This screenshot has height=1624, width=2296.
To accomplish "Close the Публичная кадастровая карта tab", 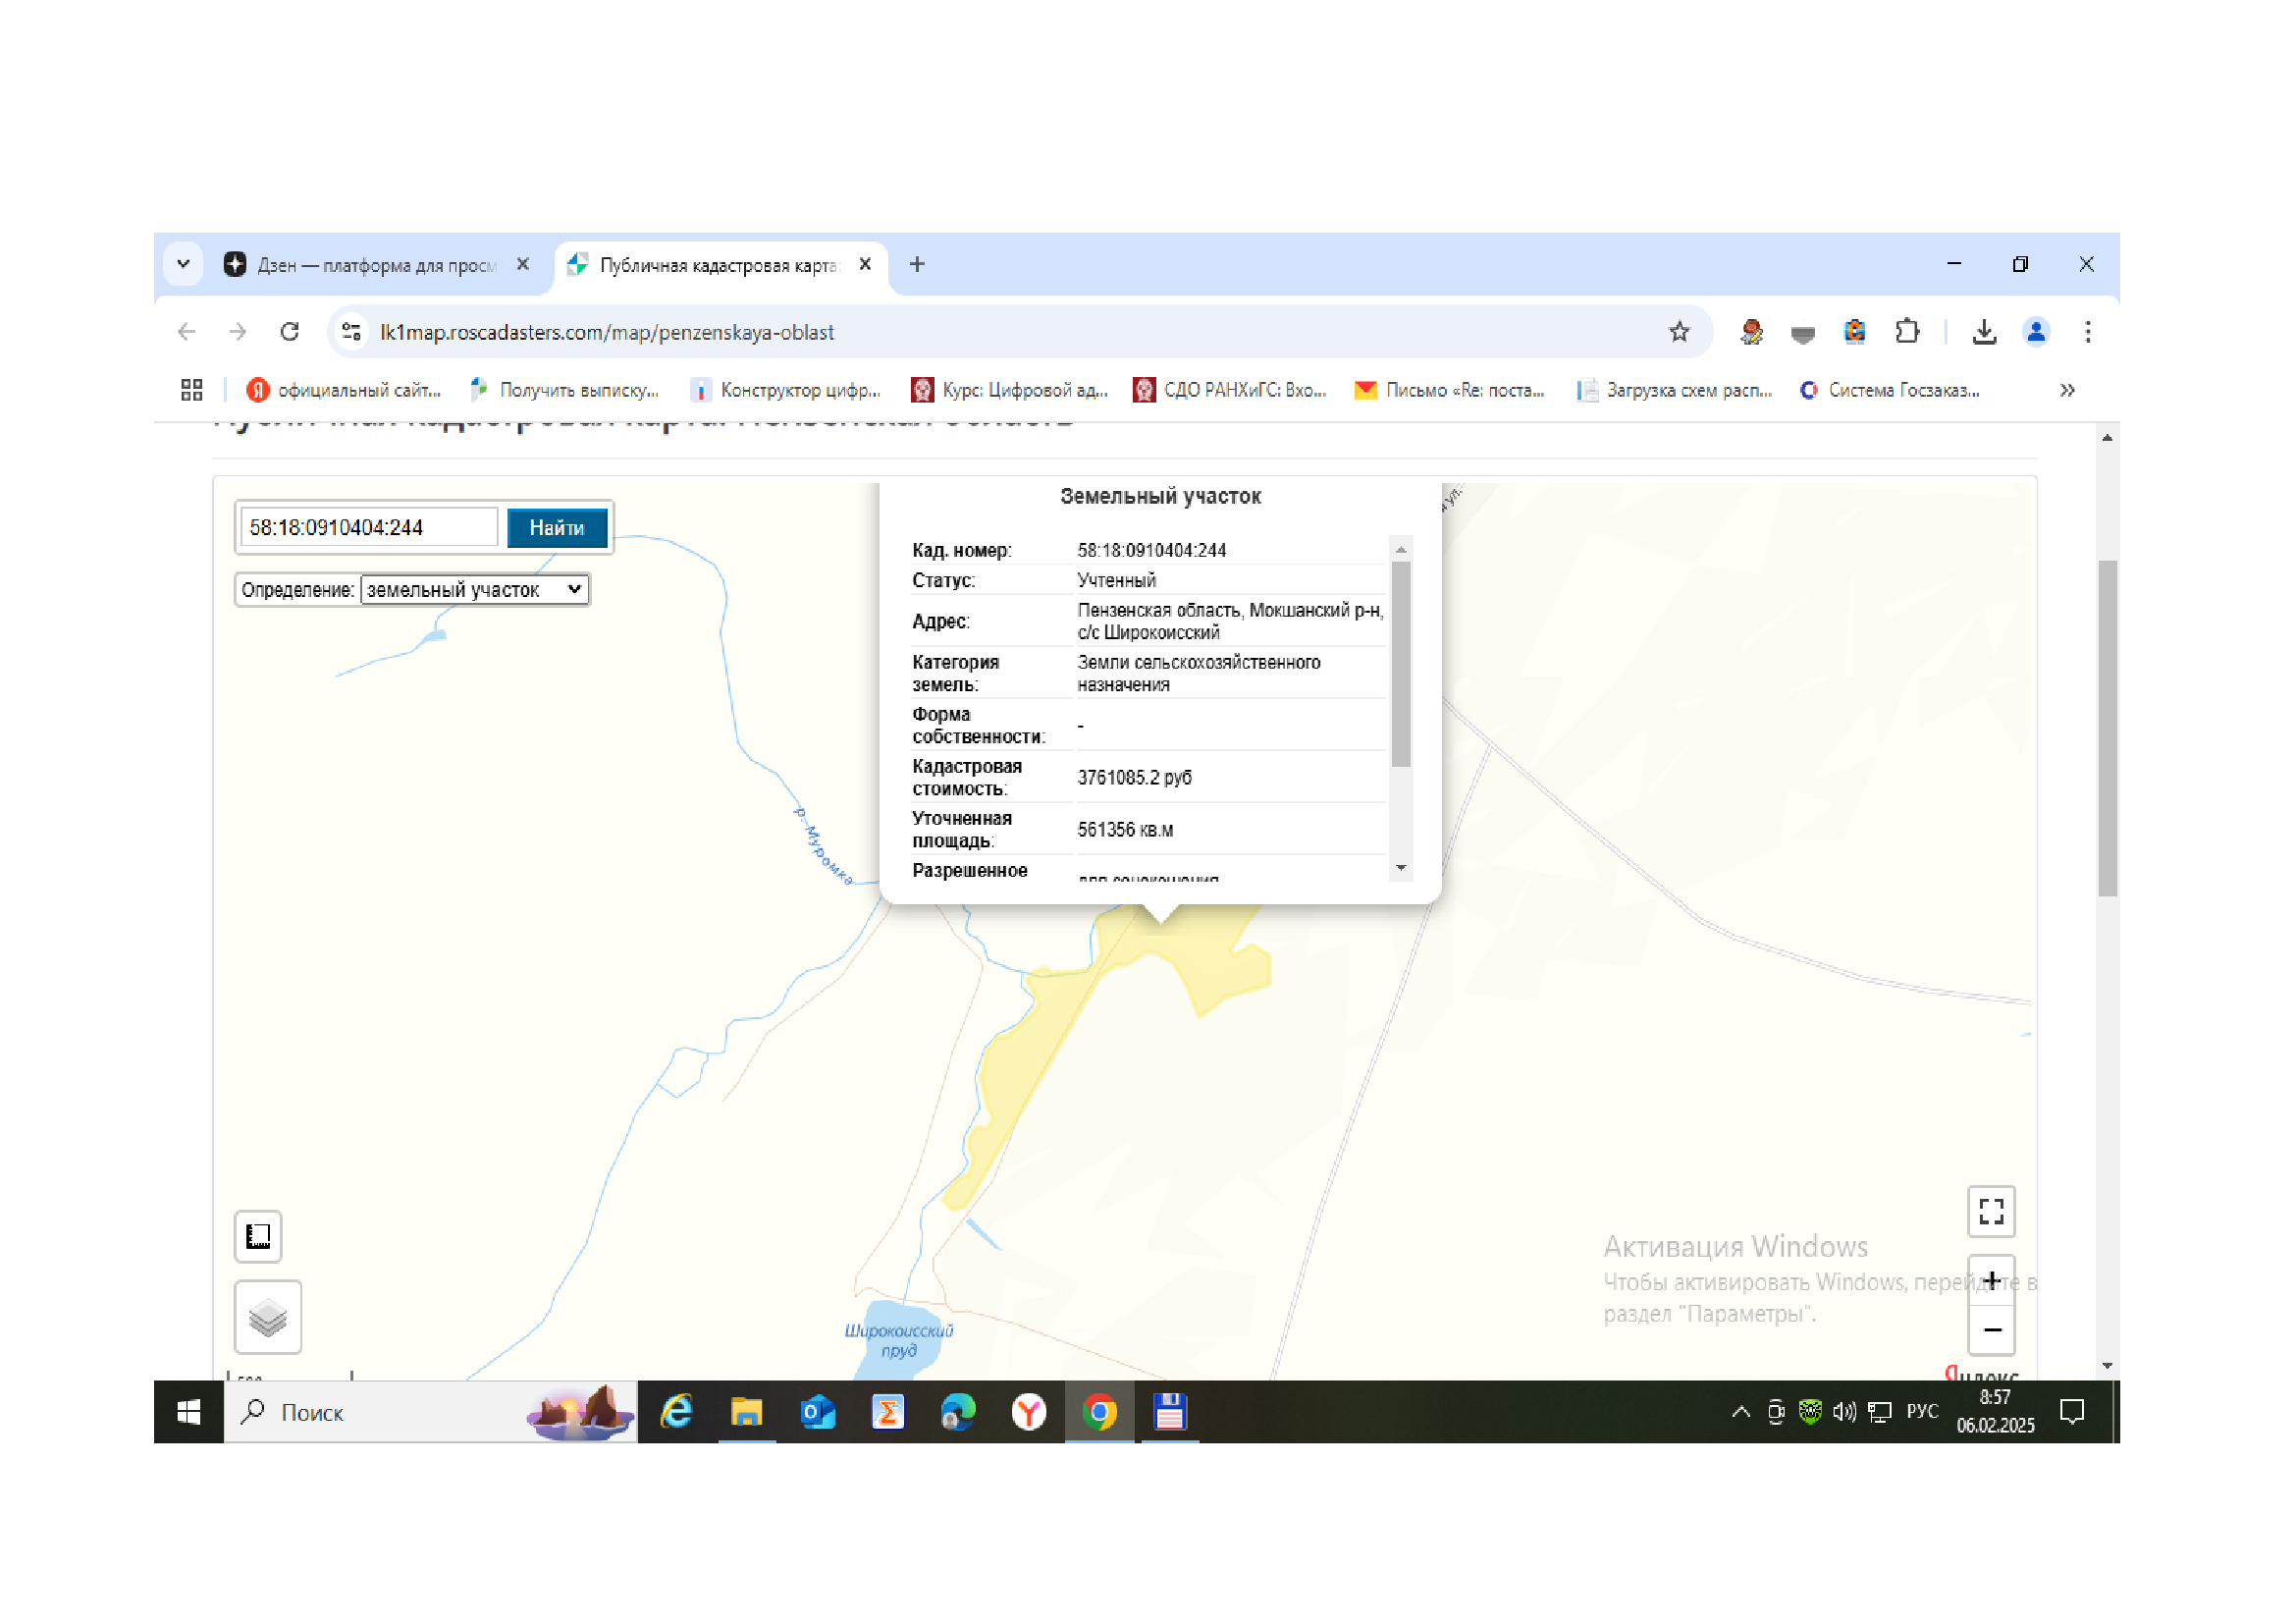I will 865,265.
